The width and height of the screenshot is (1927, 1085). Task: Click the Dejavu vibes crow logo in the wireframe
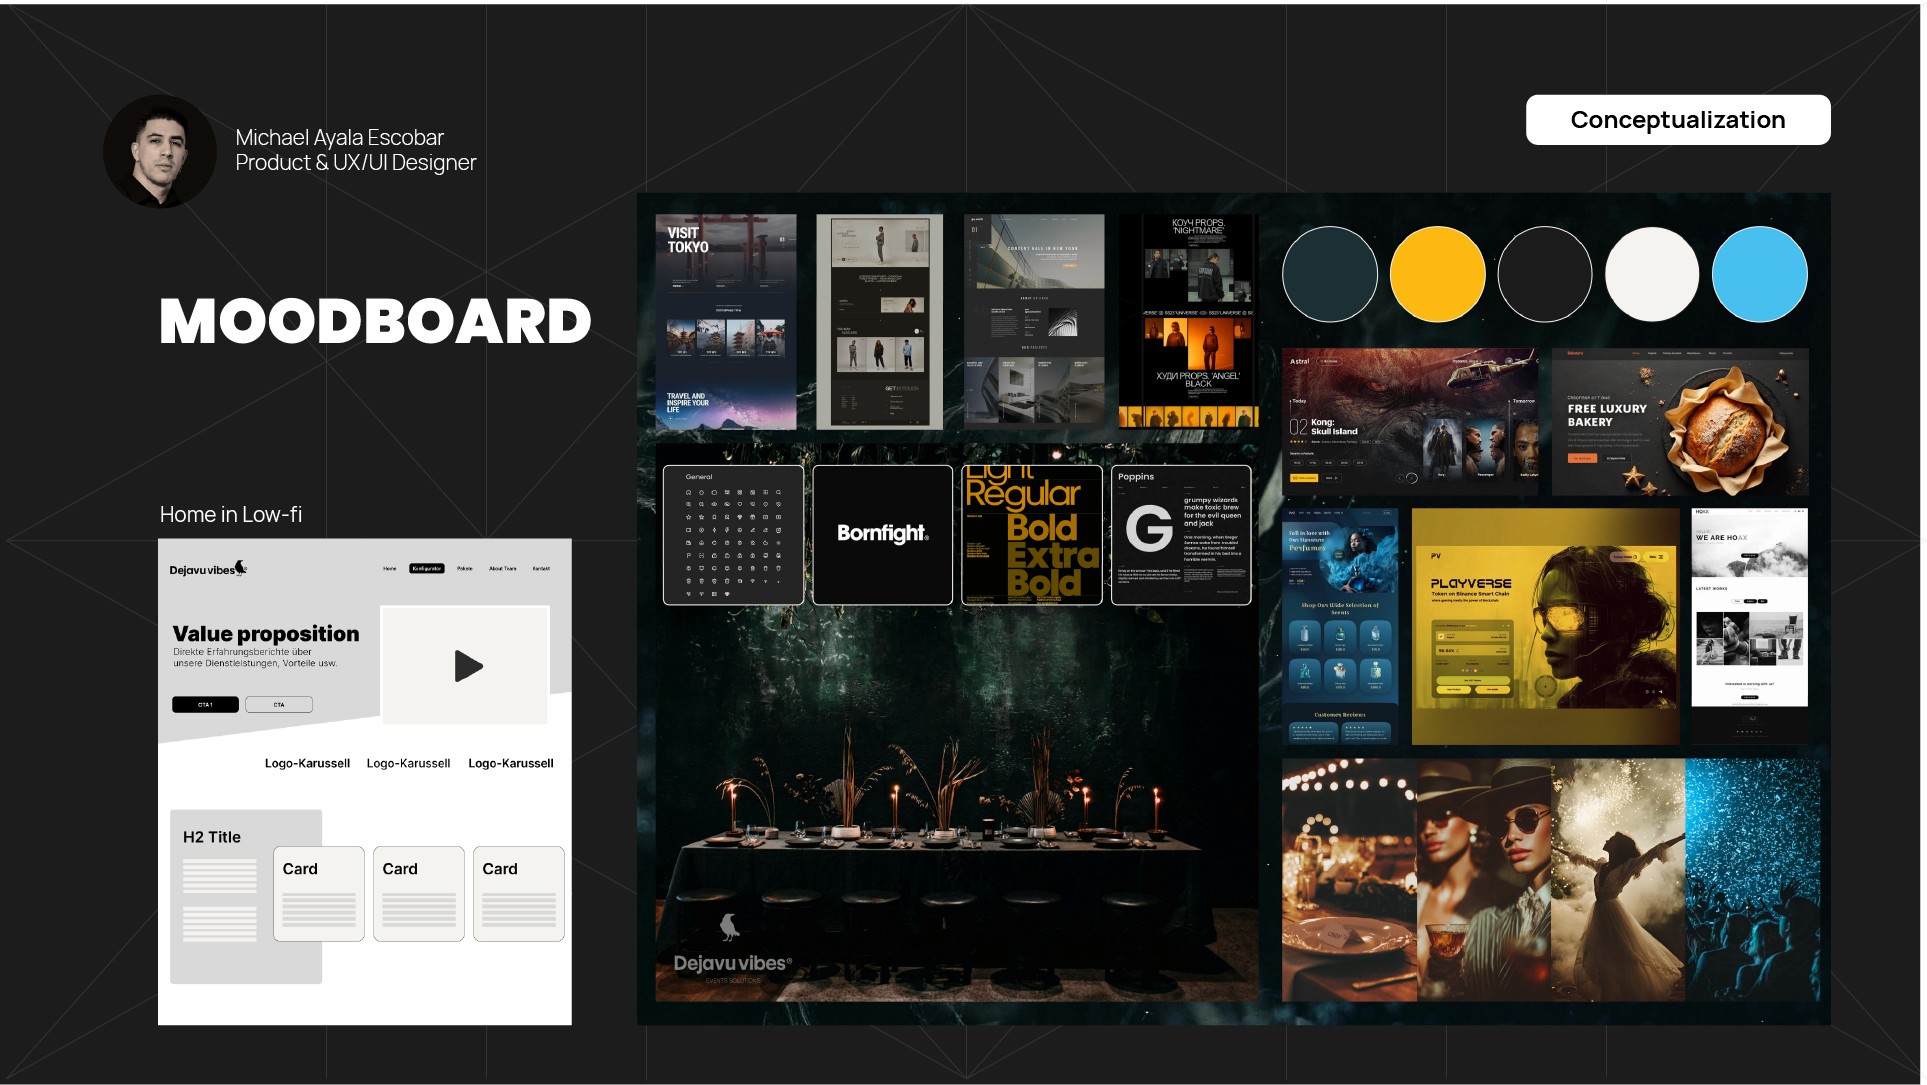pyautogui.click(x=240, y=568)
